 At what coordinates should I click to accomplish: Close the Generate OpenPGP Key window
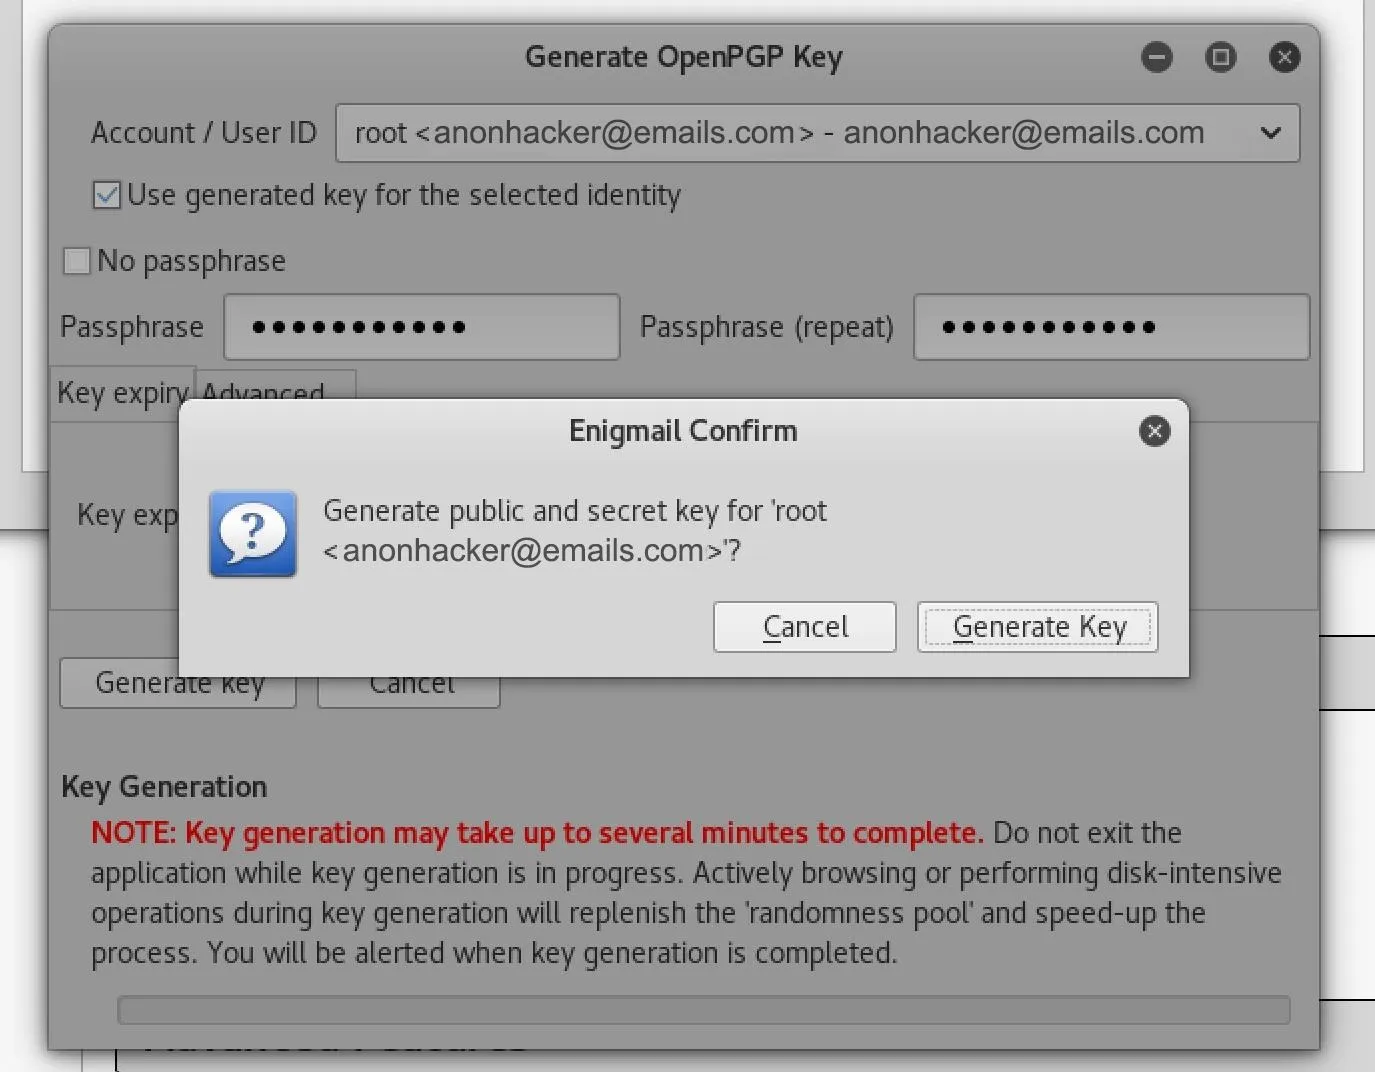pyautogui.click(x=1284, y=57)
